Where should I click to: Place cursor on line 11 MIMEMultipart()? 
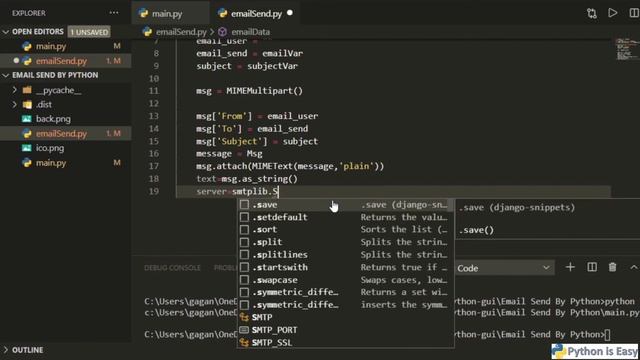[x=264, y=91]
